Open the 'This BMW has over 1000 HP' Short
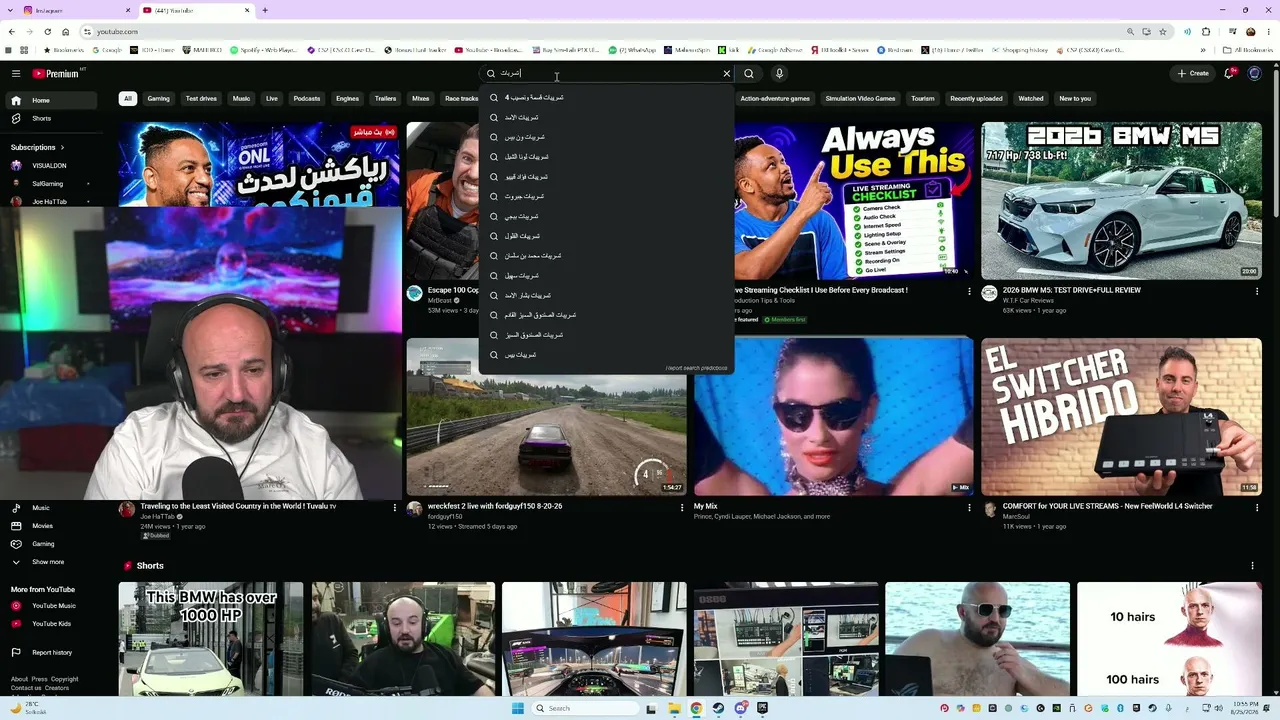 [x=211, y=639]
